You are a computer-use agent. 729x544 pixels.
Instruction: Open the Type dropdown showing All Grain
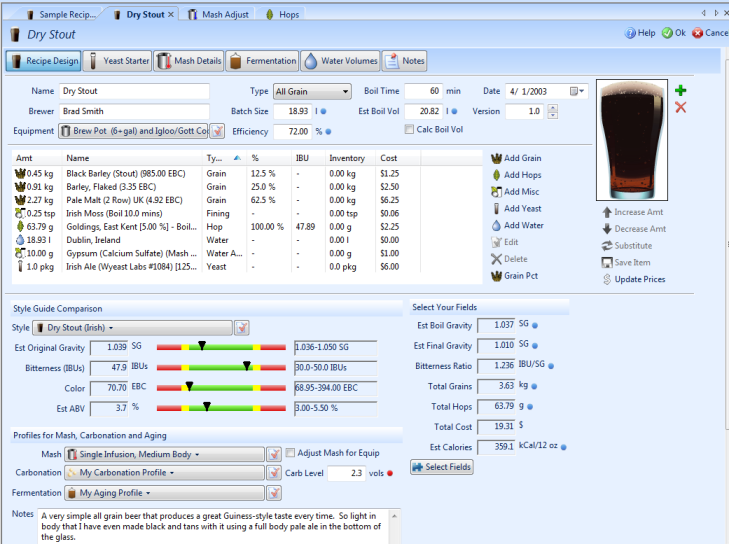[x=312, y=91]
